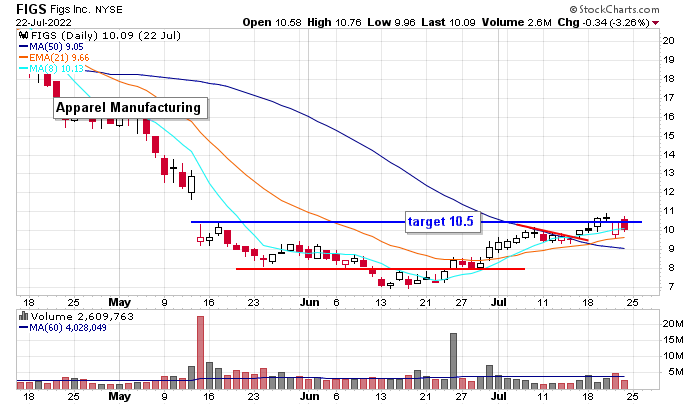Click the 7 price axis label
Image resolution: width=700 pixels, height=405 pixels.
[x=671, y=286]
